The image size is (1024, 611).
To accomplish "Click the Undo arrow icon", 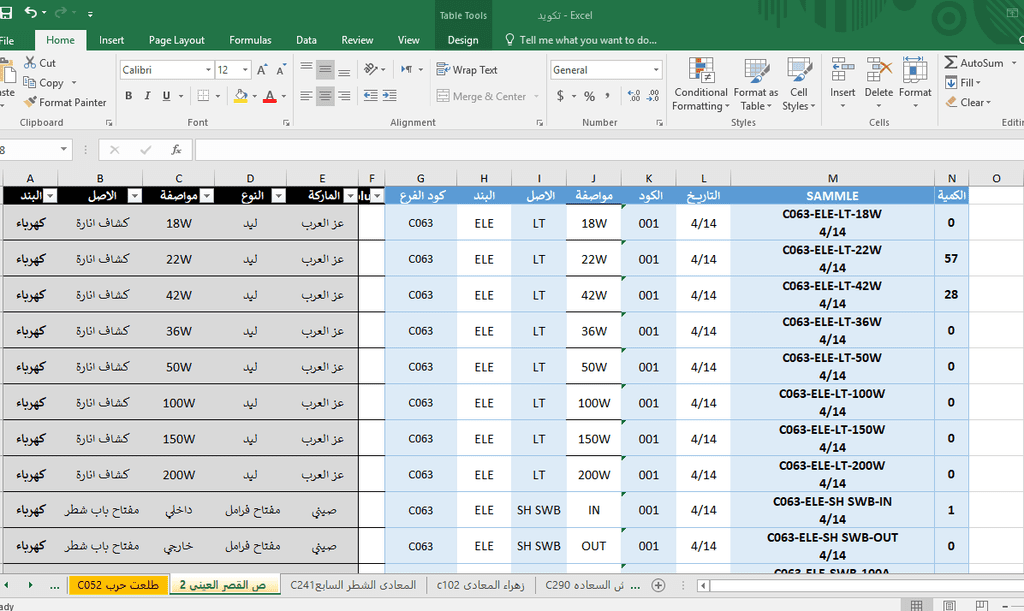I will (30, 14).
